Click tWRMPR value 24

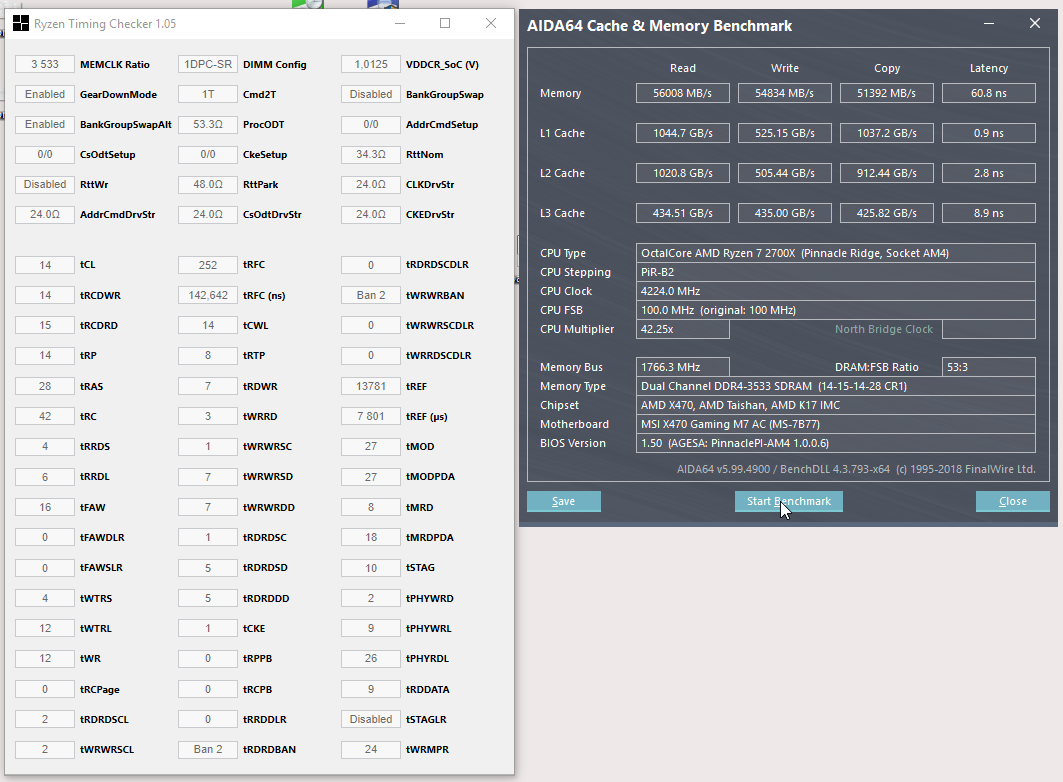pyautogui.click(x=371, y=749)
